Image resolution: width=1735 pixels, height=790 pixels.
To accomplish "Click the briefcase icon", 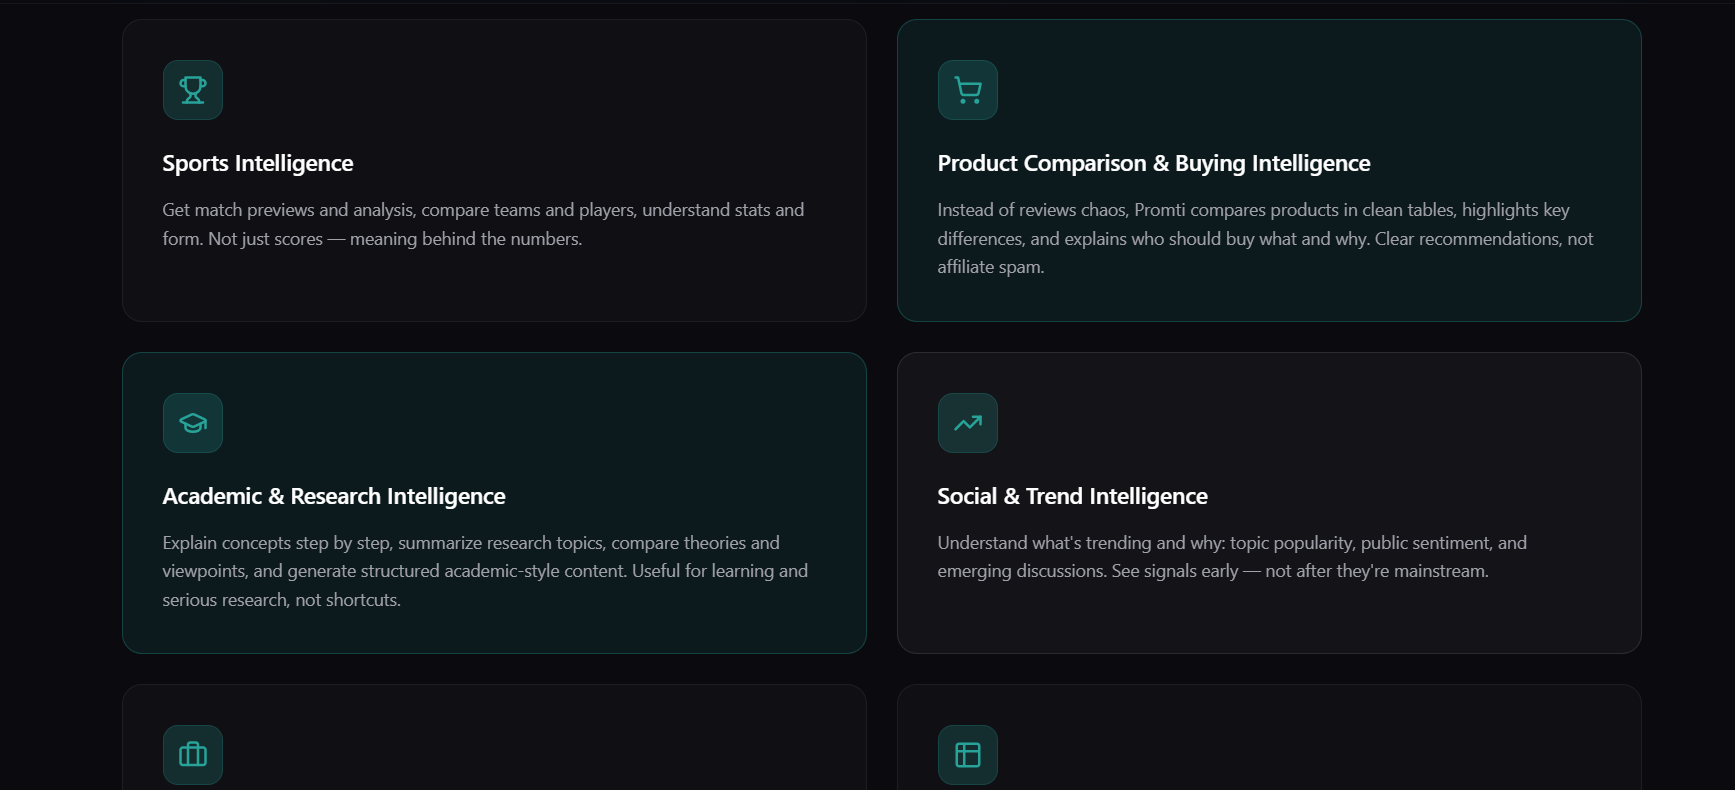I will 193,755.
